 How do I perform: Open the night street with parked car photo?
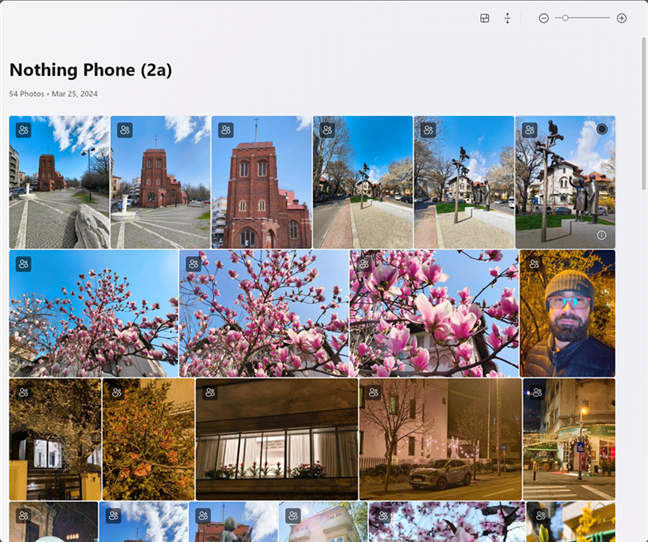pyautogui.click(x=441, y=439)
